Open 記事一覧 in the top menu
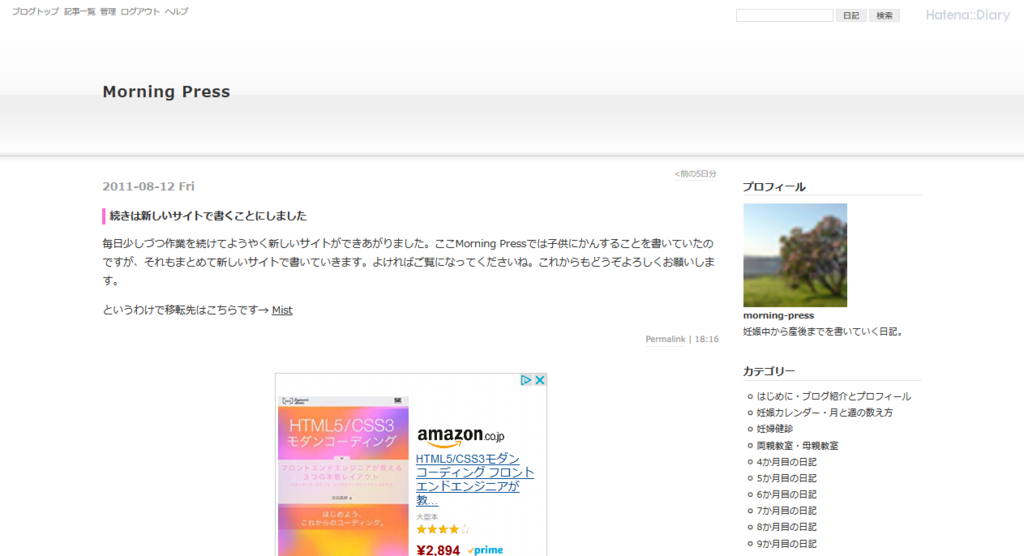 (80, 12)
